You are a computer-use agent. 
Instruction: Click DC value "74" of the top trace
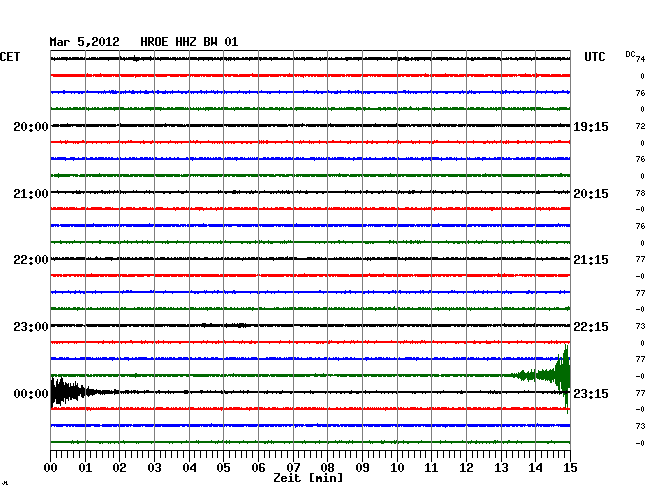coord(640,59)
